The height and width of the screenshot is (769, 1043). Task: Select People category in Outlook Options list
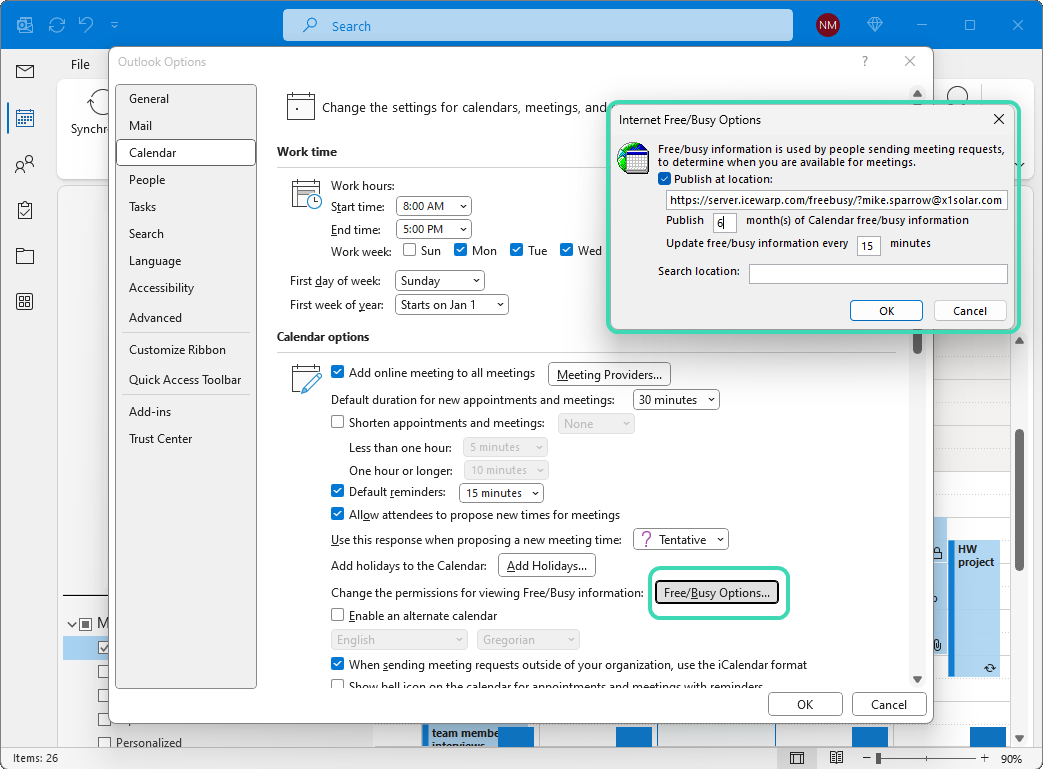tap(186, 180)
